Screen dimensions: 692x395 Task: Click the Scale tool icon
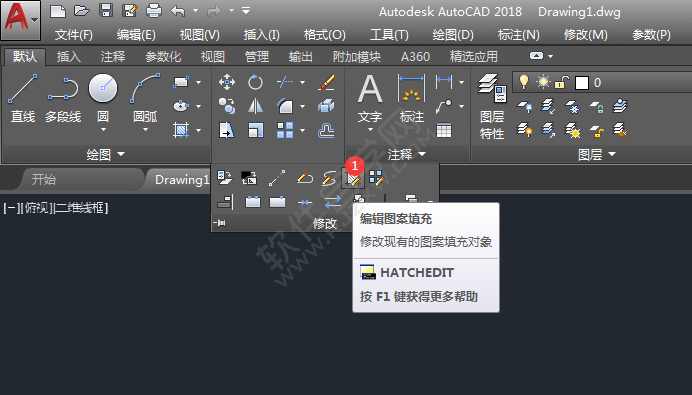click(255, 130)
